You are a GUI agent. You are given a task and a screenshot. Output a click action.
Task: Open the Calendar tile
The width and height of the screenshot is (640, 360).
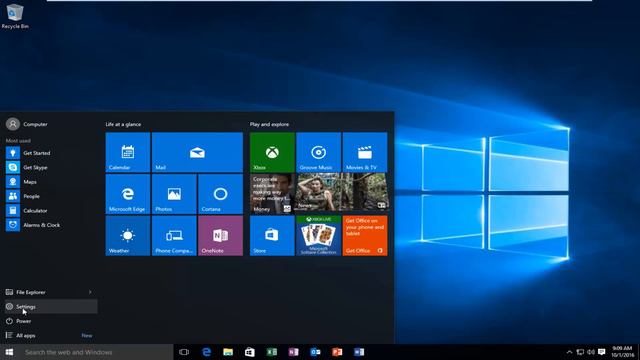click(128, 152)
